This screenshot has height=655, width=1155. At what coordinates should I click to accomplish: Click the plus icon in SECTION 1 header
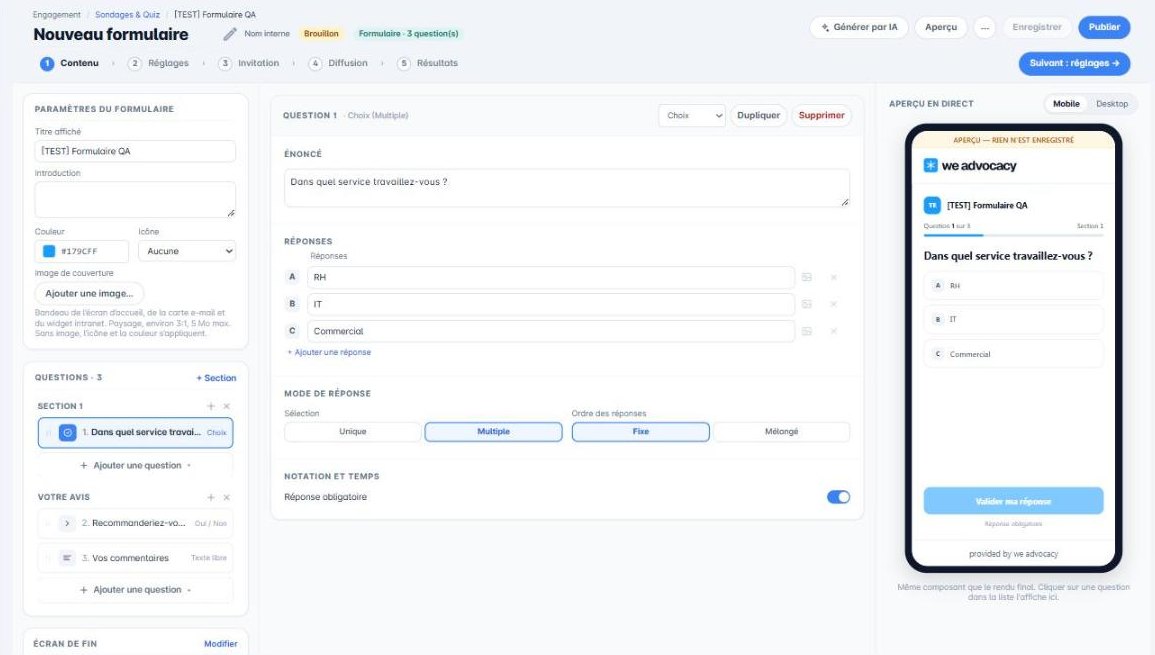tap(211, 406)
